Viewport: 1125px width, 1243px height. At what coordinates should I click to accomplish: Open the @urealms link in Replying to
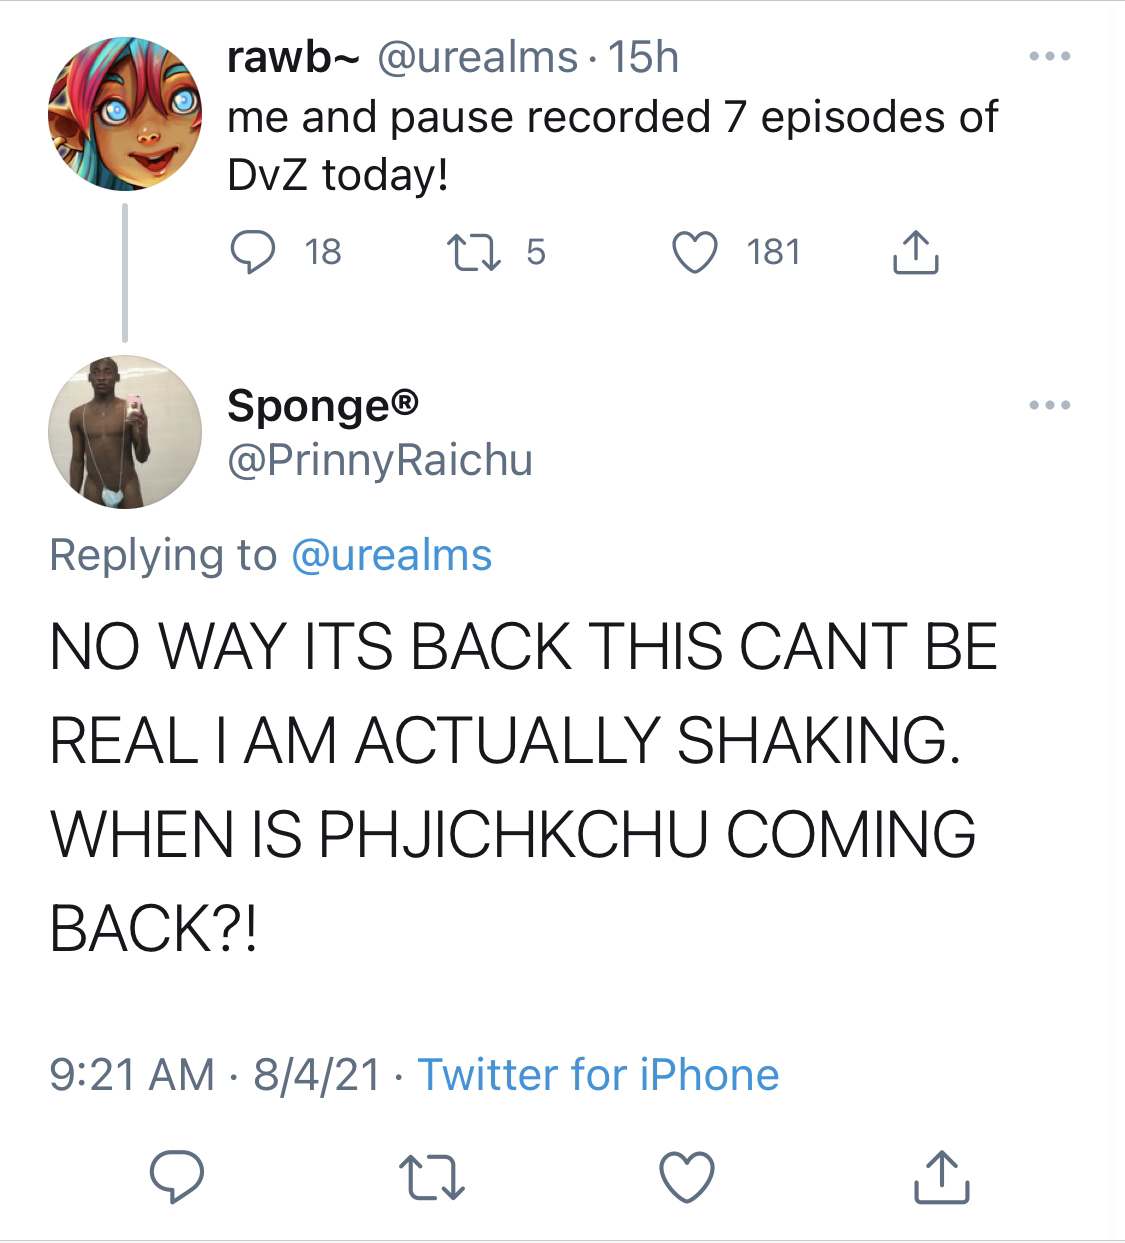tap(391, 555)
